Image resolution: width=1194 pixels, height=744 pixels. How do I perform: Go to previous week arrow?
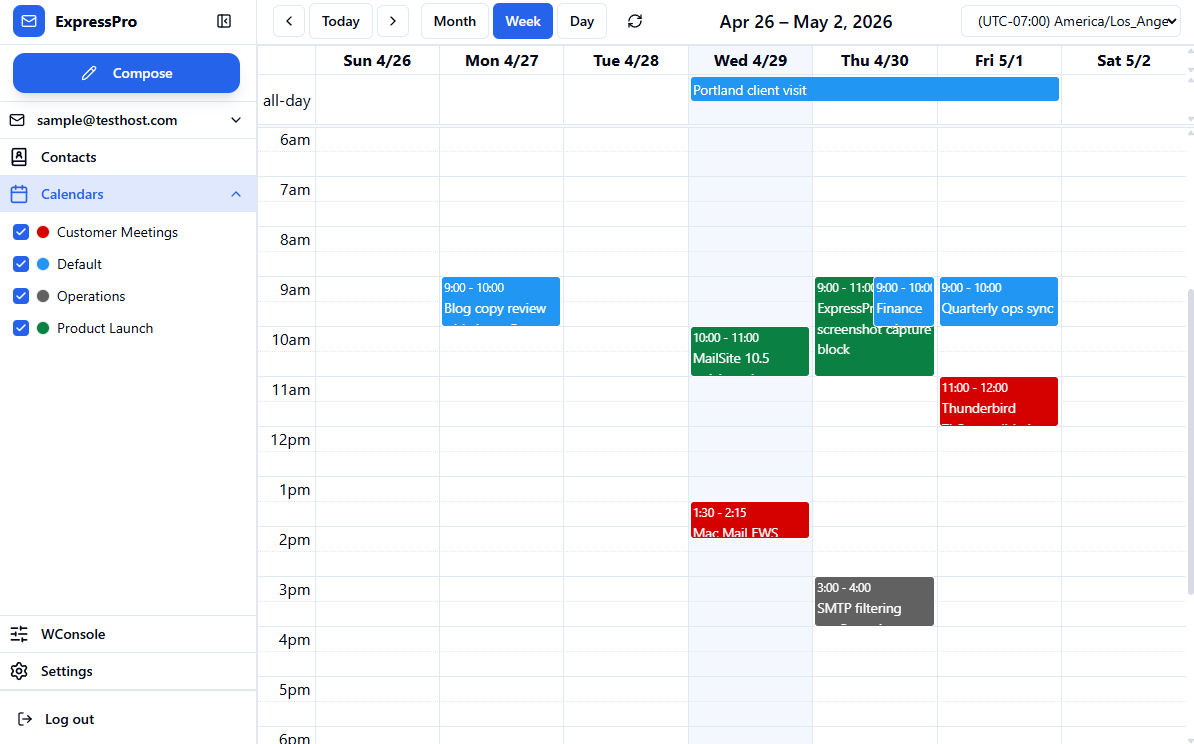click(x=289, y=21)
